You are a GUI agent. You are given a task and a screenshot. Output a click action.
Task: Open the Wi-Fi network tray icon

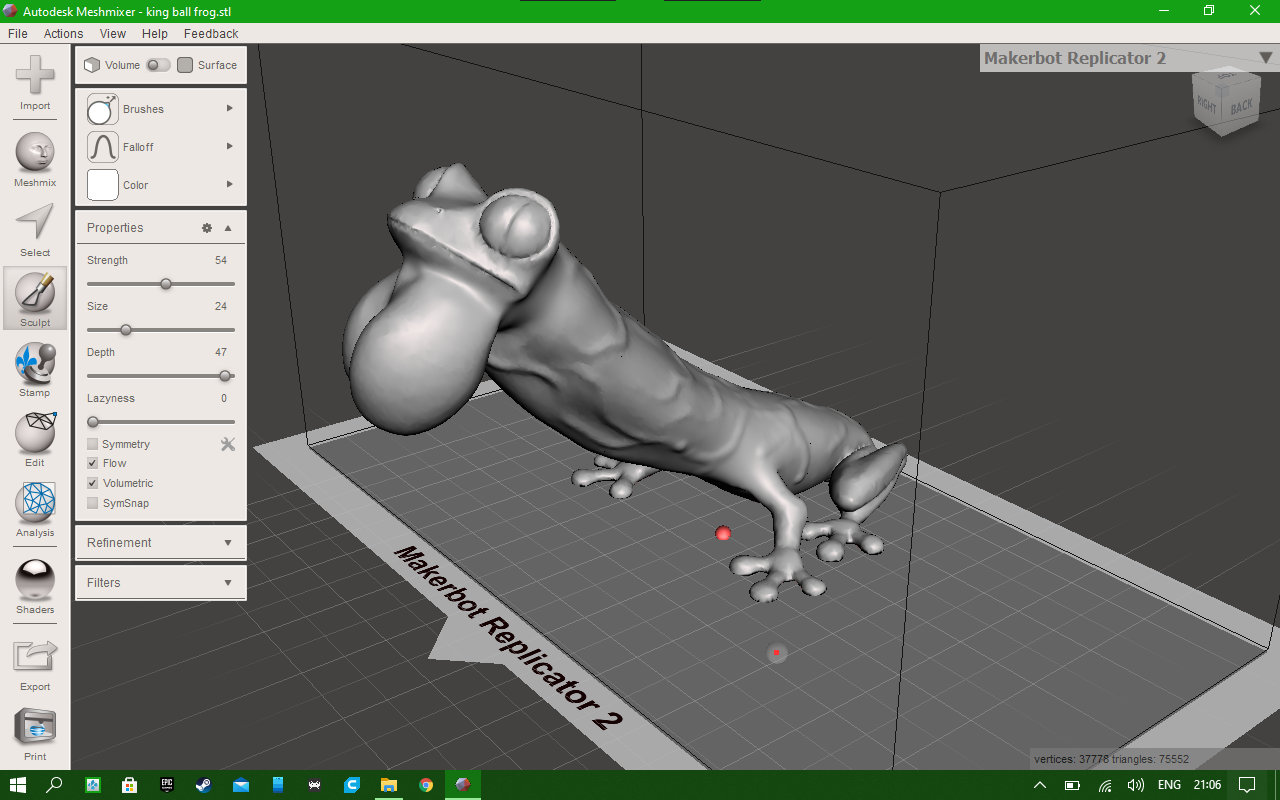tap(1105, 785)
